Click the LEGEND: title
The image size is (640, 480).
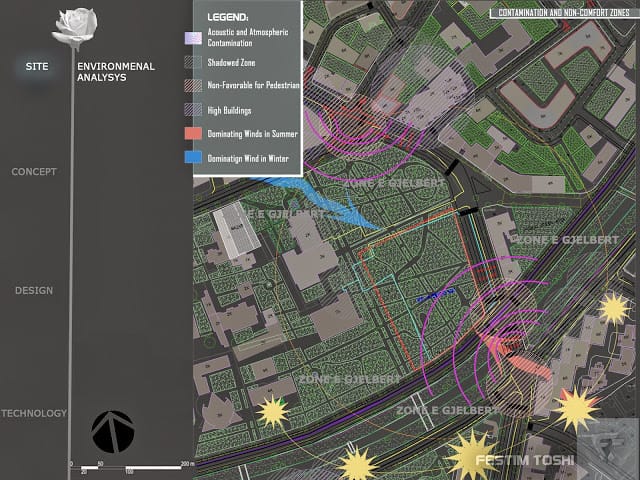click(x=228, y=17)
